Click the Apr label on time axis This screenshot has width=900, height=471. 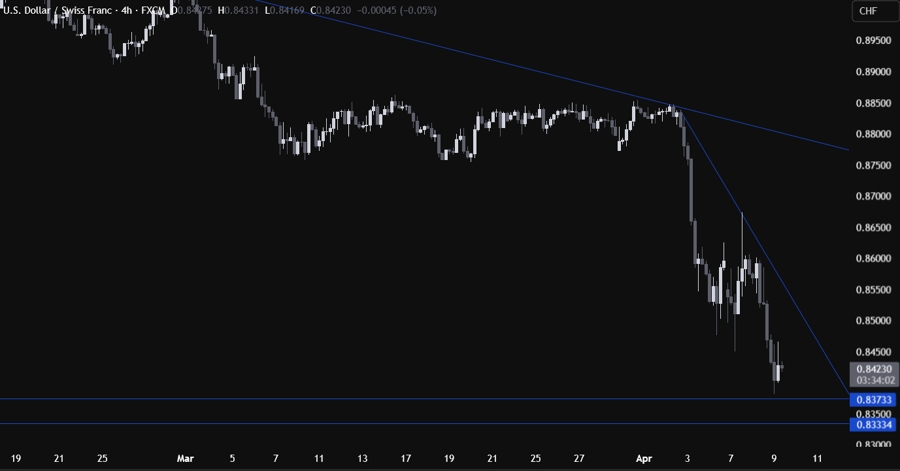click(643, 459)
